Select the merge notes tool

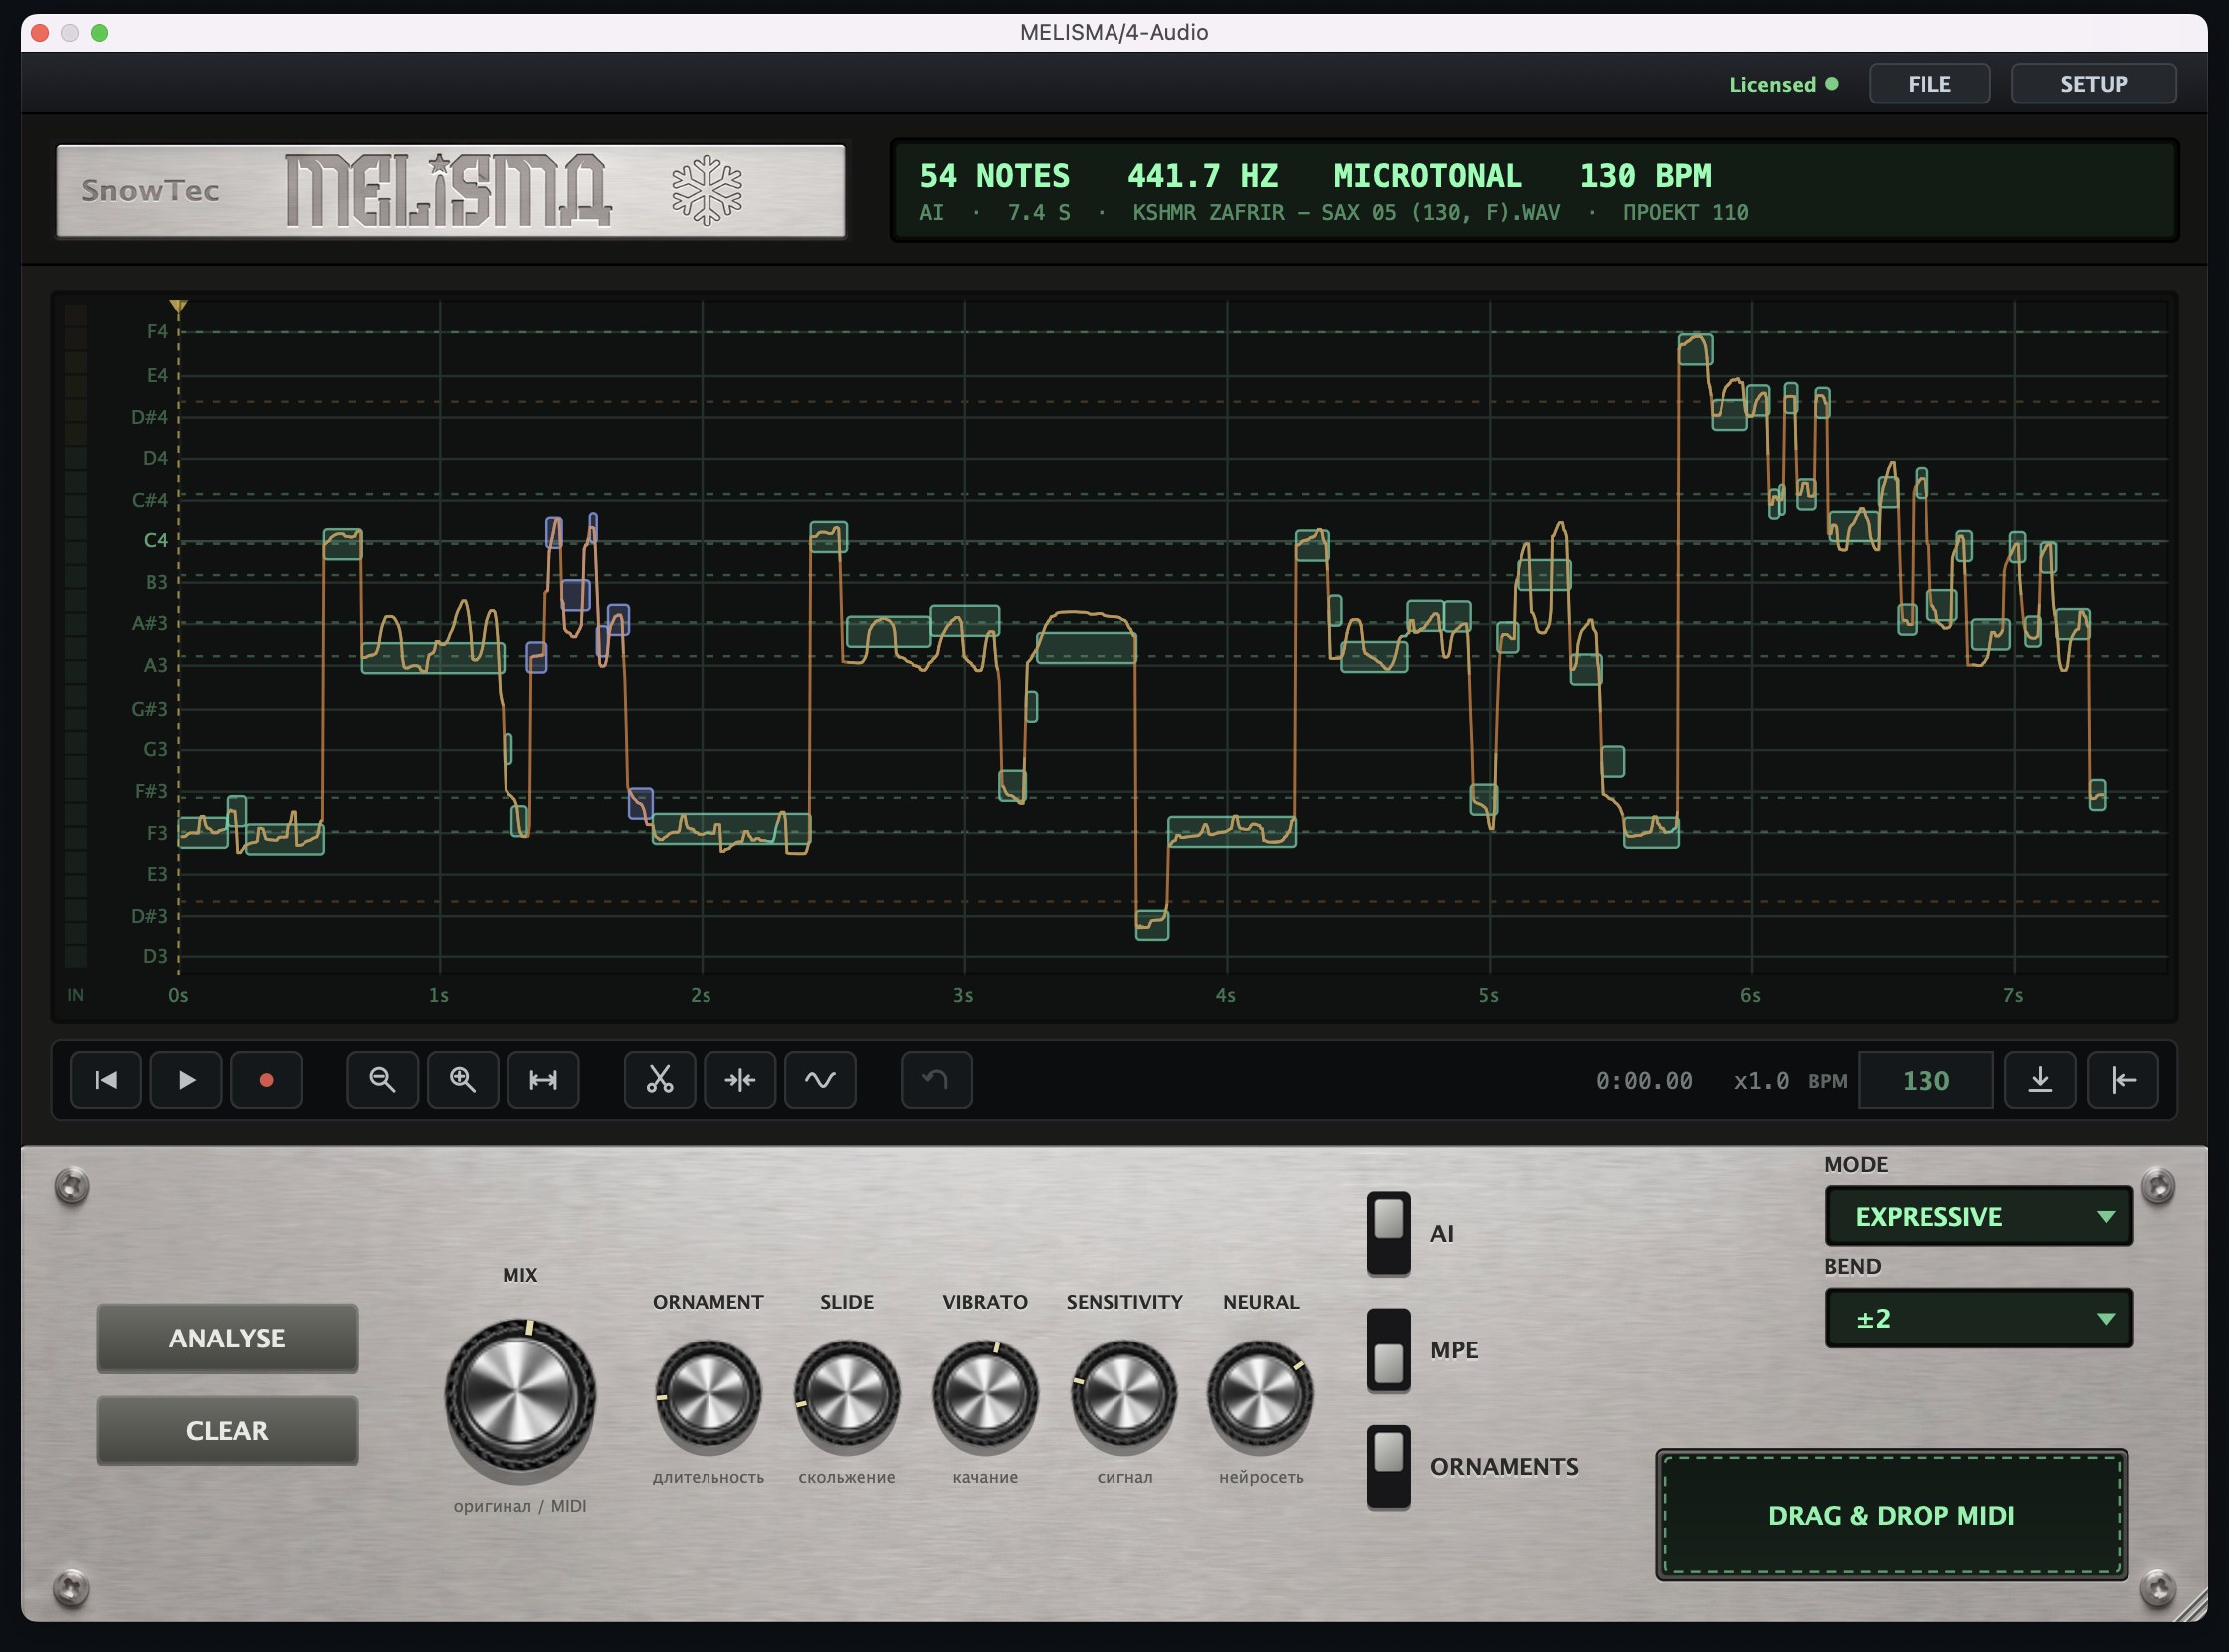coord(740,1080)
